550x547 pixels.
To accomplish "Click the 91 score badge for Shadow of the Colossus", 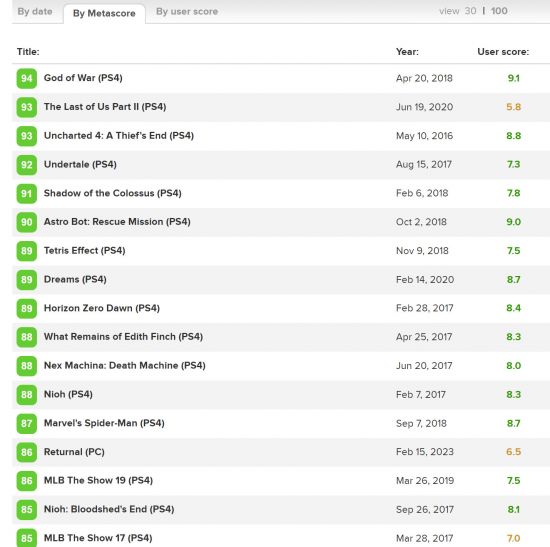I will pos(27,193).
